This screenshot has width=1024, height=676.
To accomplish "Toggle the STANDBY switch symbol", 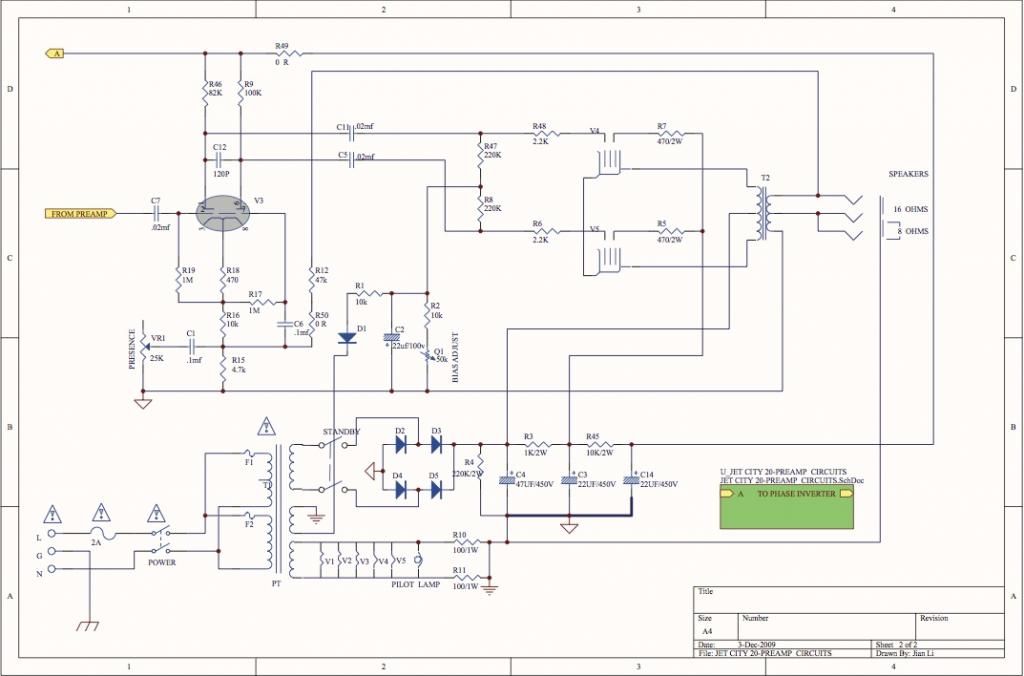I will [x=332, y=467].
